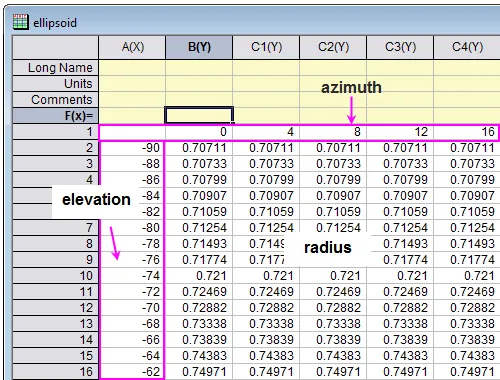The image size is (500, 380).
Task: Click Long Name cell of column A(X)
Action: (132, 68)
